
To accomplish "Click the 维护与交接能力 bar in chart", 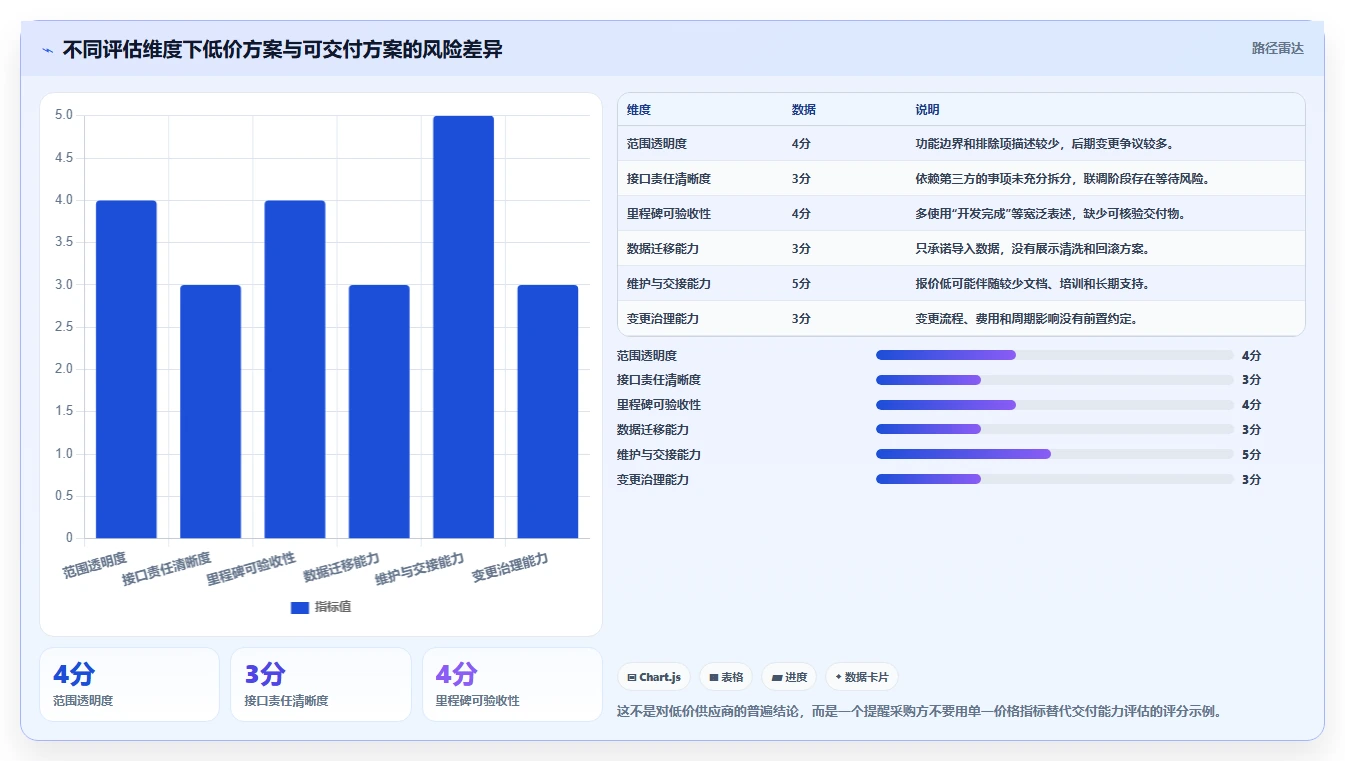I will click(463, 327).
